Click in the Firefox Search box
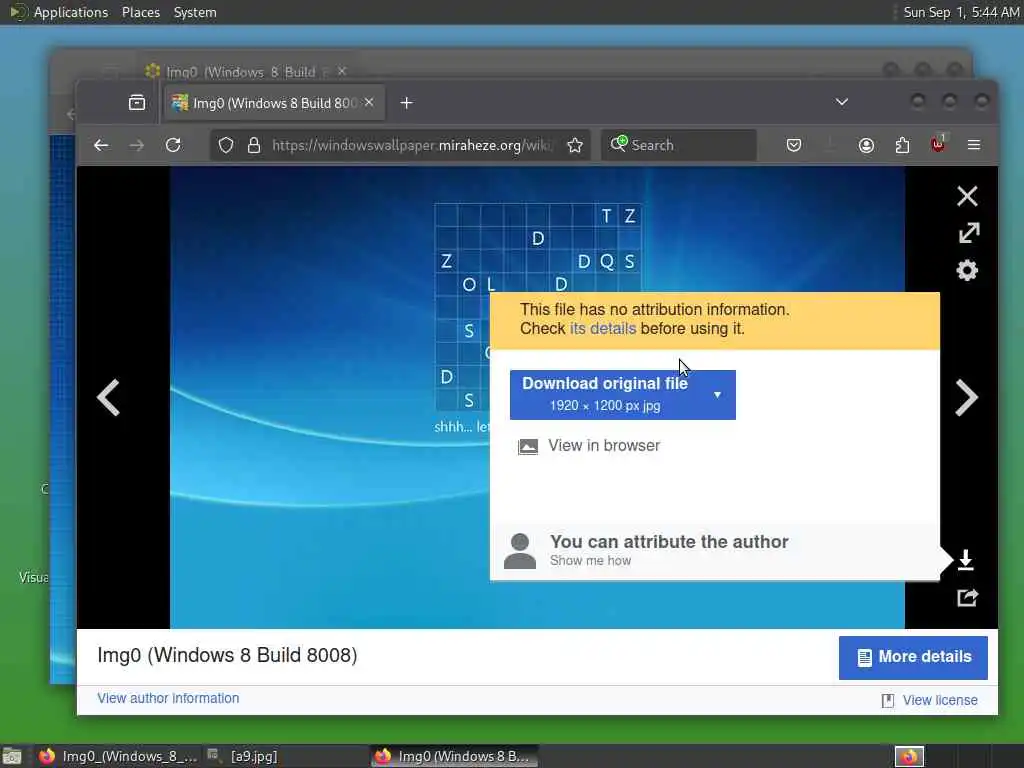The image size is (1024, 768). tap(679, 145)
